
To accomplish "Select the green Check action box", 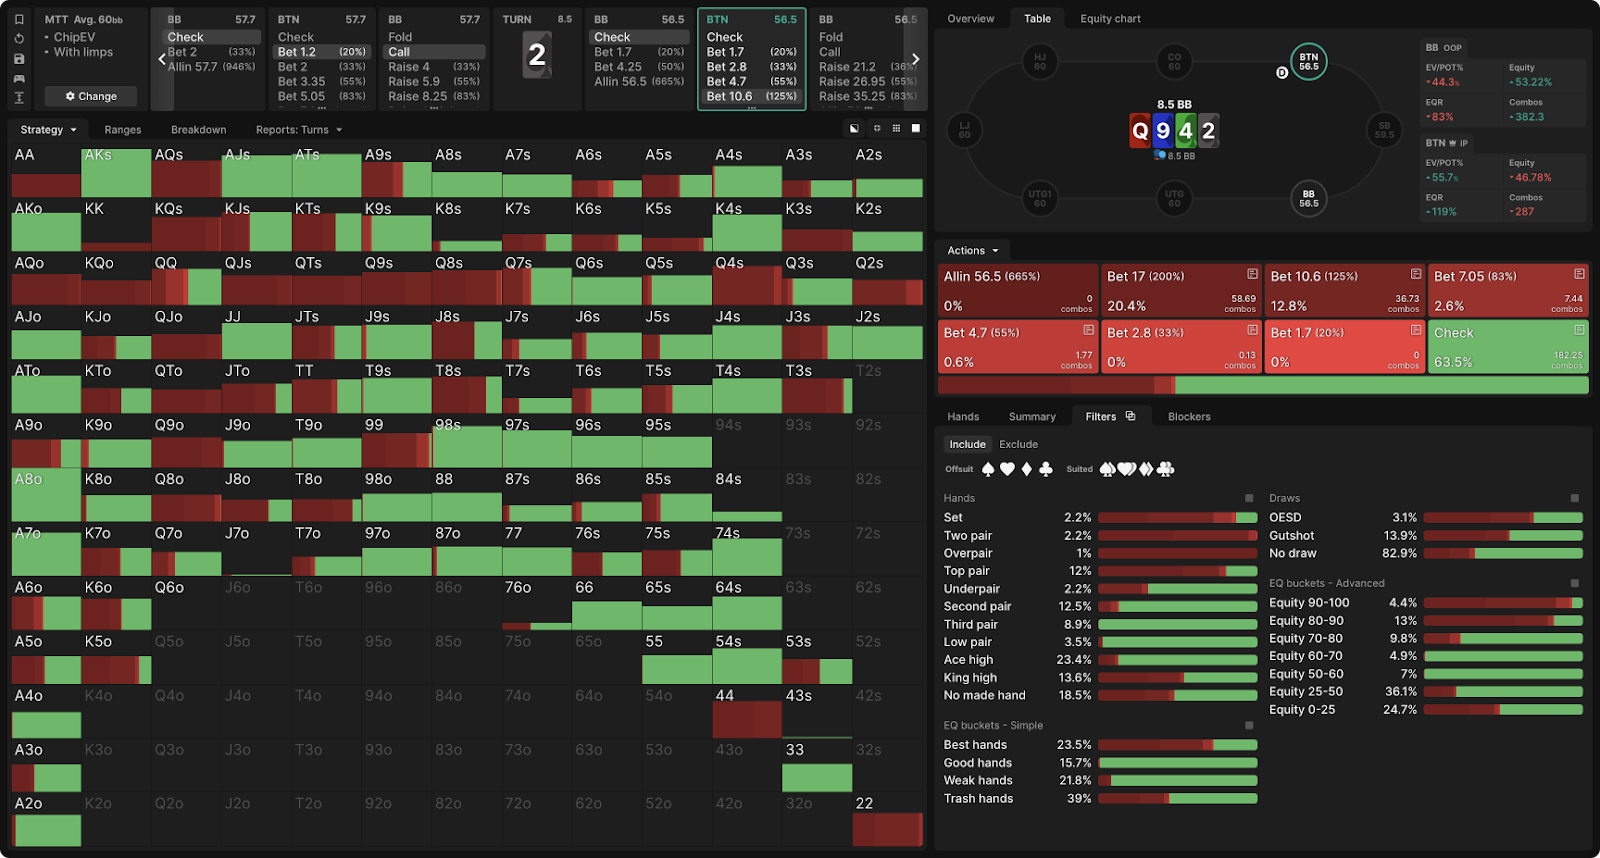I will tap(1508, 346).
